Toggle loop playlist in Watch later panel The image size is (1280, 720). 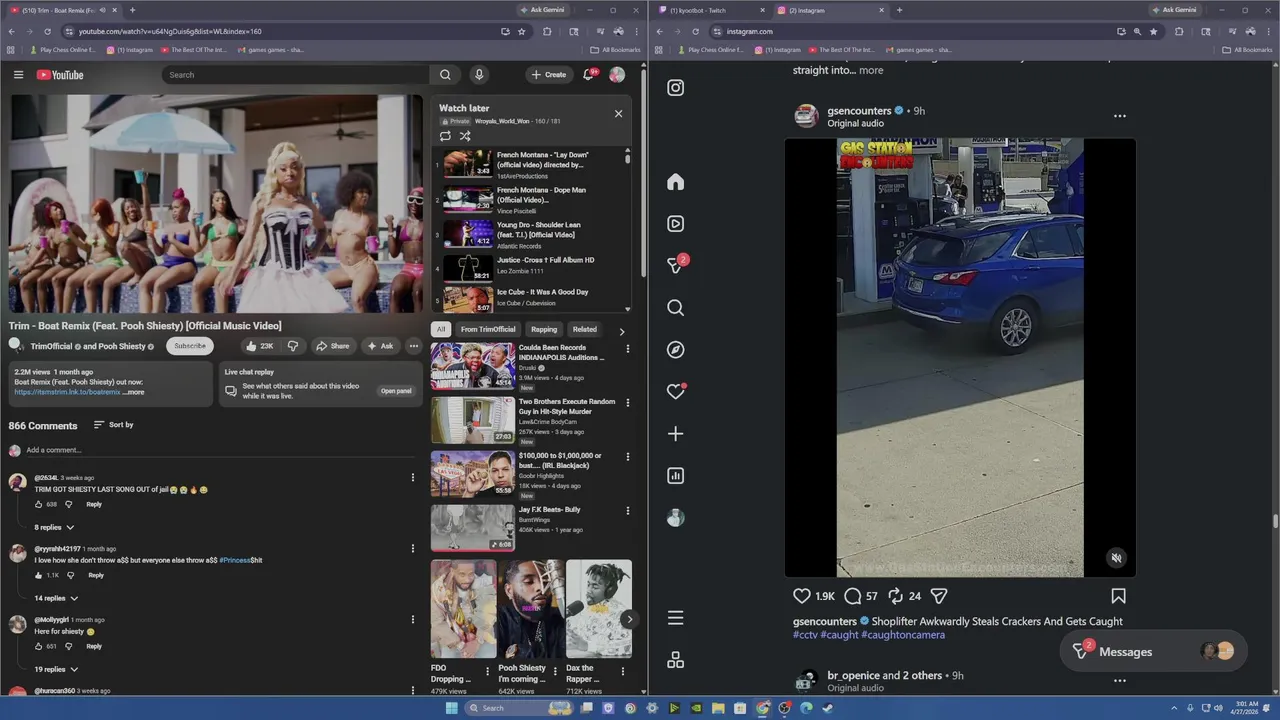pyautogui.click(x=445, y=136)
